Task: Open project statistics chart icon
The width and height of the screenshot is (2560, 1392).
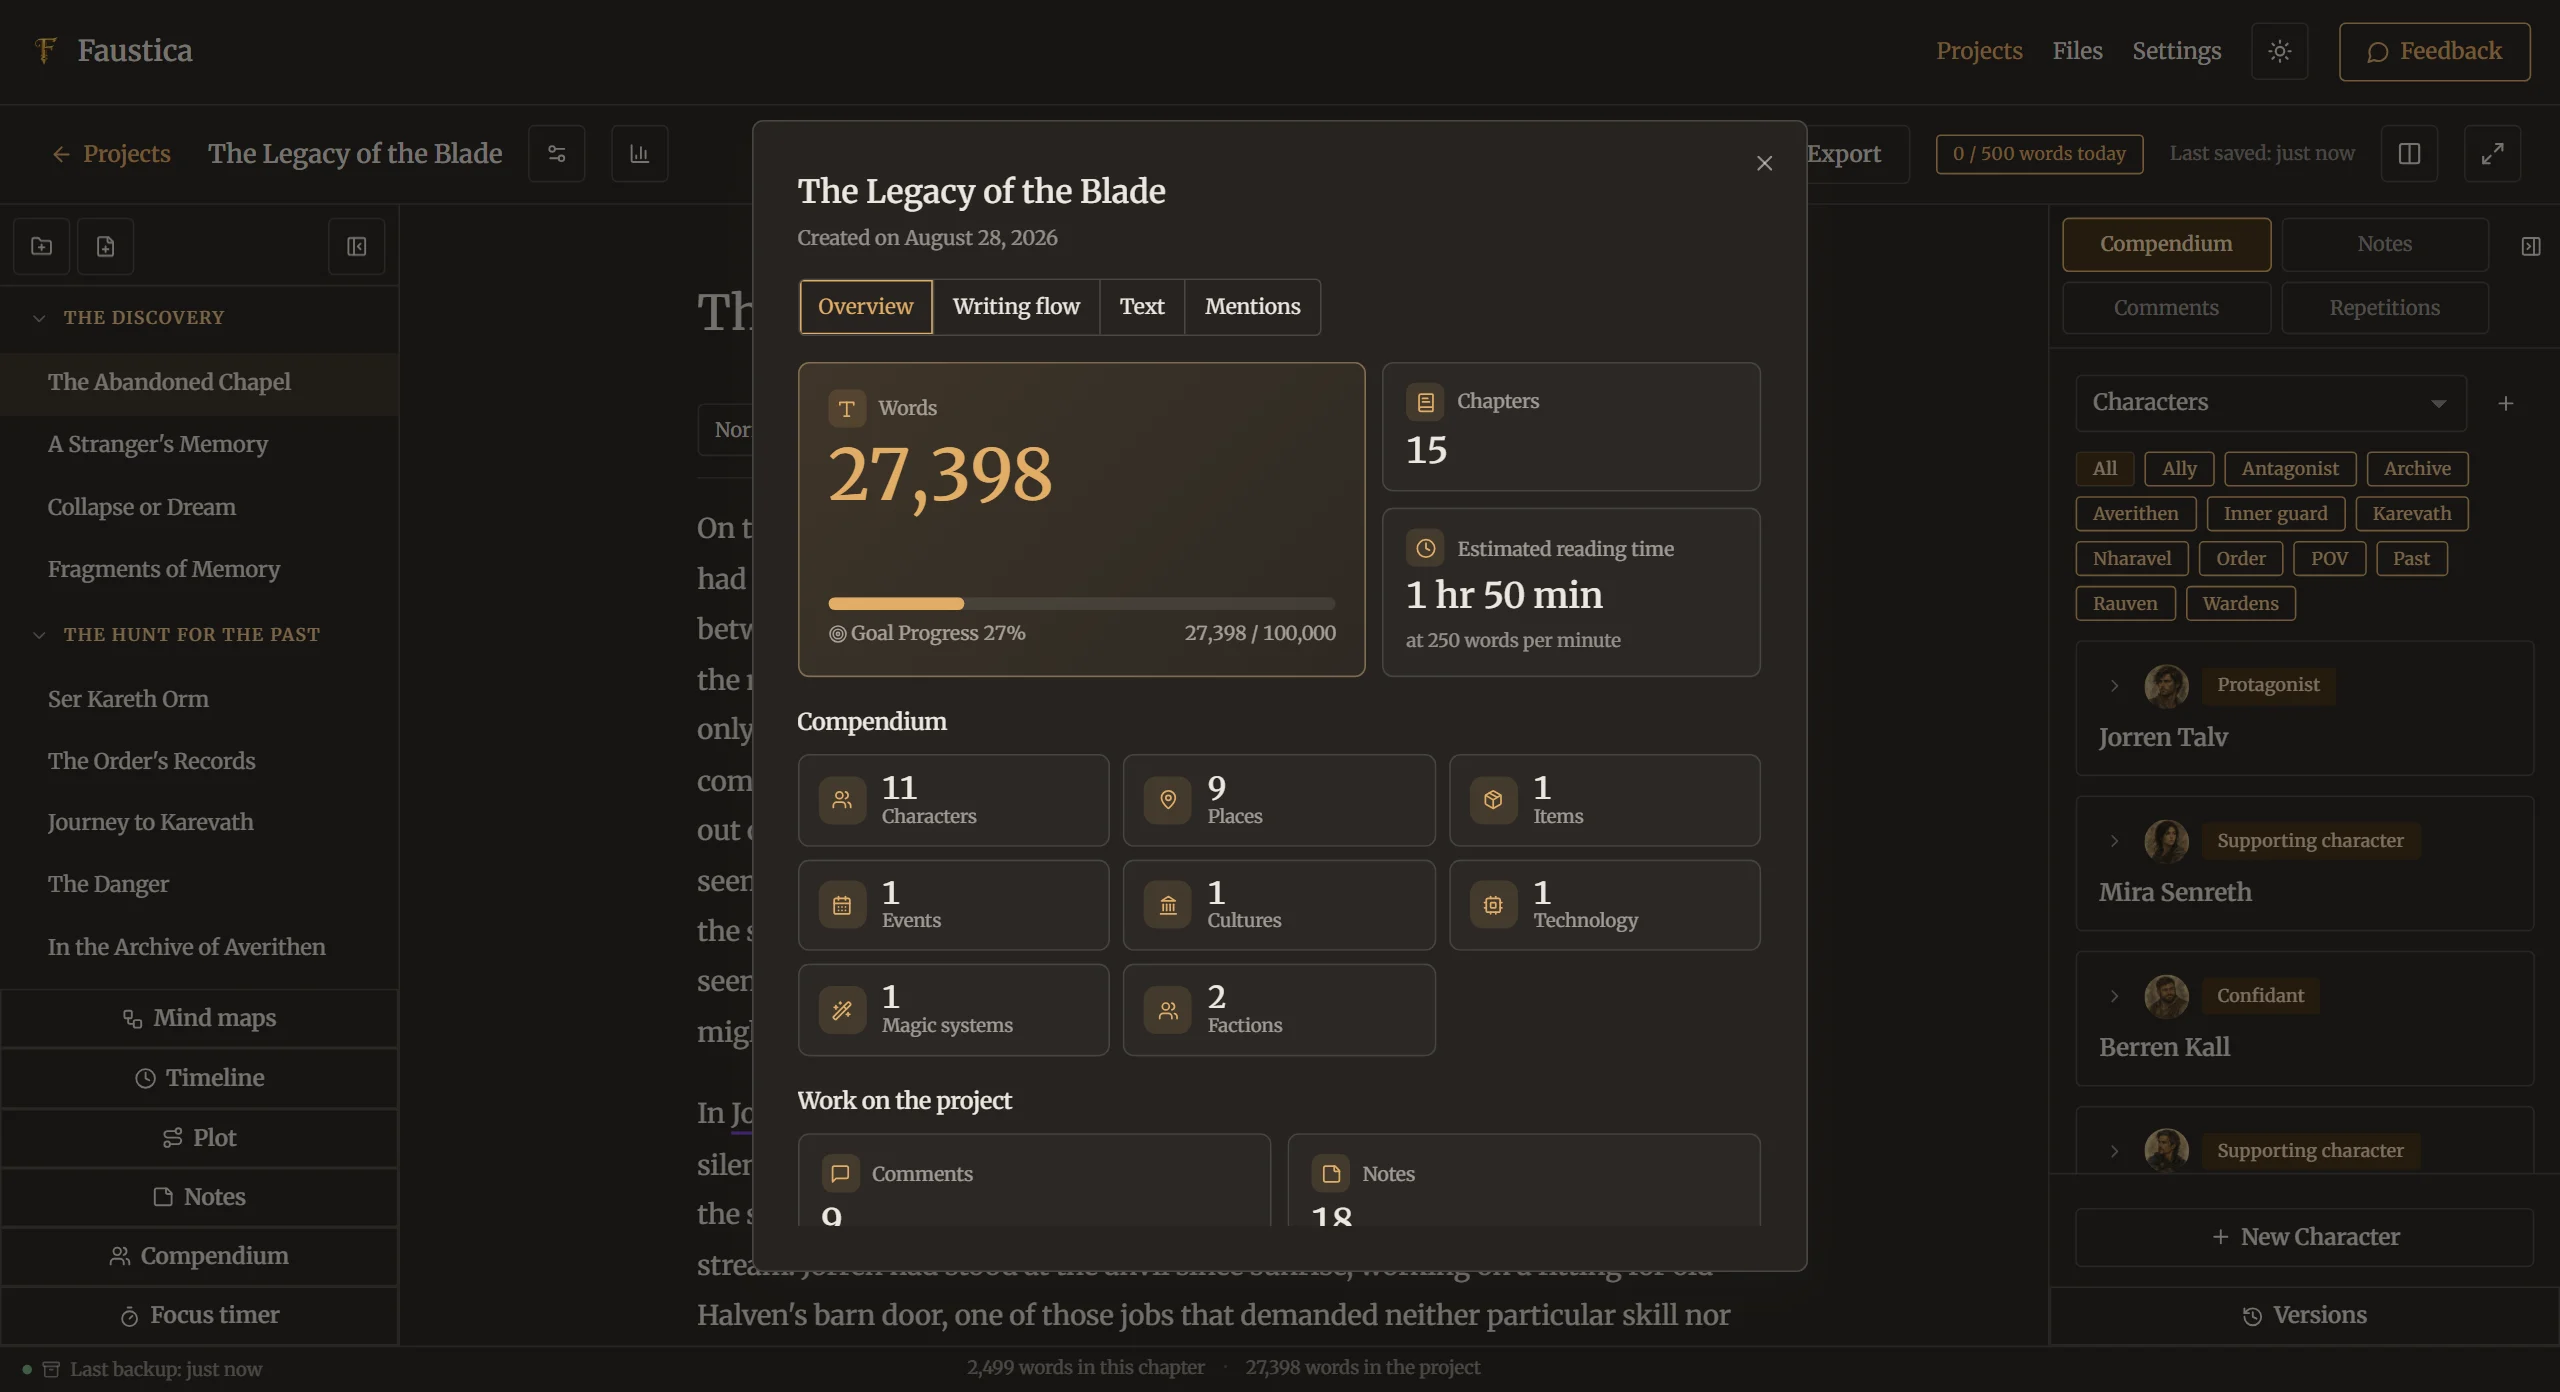Action: pyautogui.click(x=639, y=153)
